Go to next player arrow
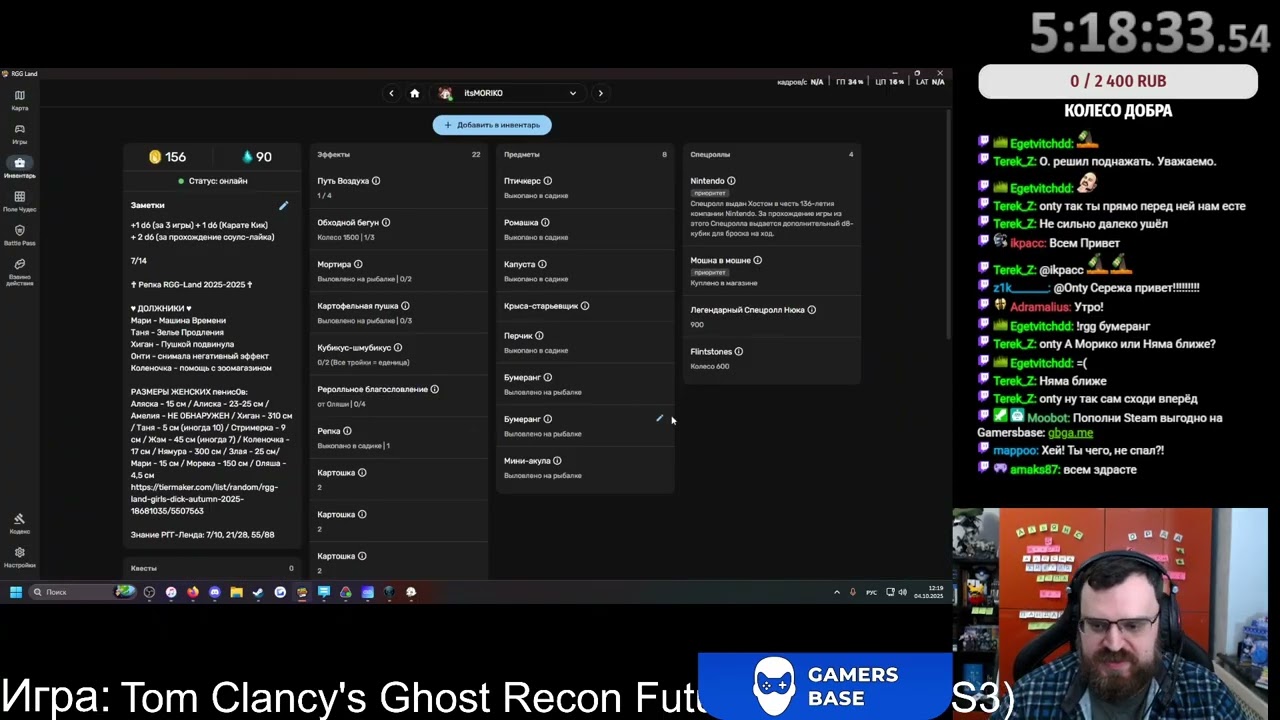Viewport: 1280px width, 720px height. coord(600,93)
